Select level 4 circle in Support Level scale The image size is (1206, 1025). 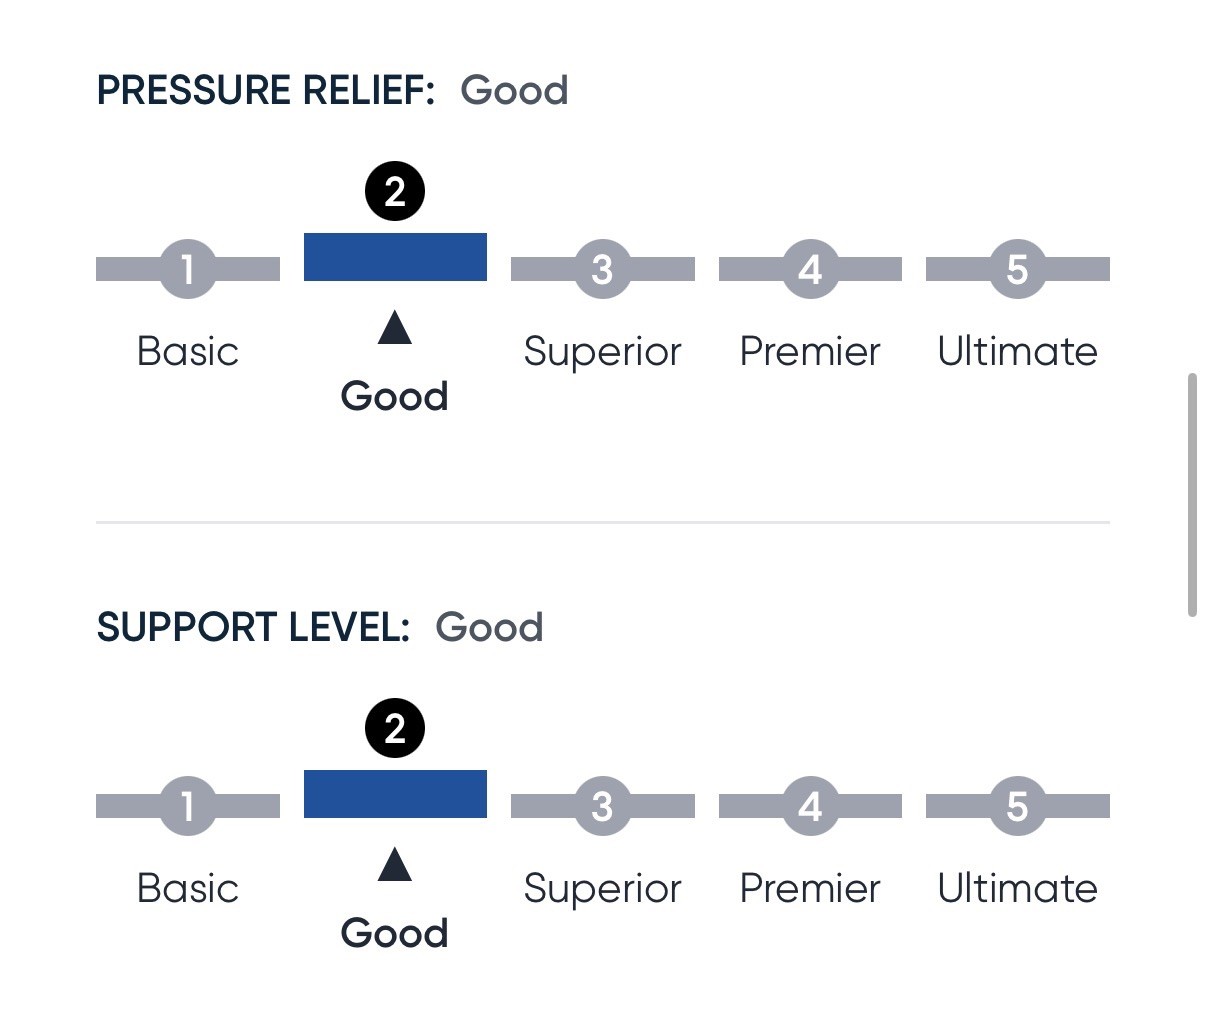[810, 806]
